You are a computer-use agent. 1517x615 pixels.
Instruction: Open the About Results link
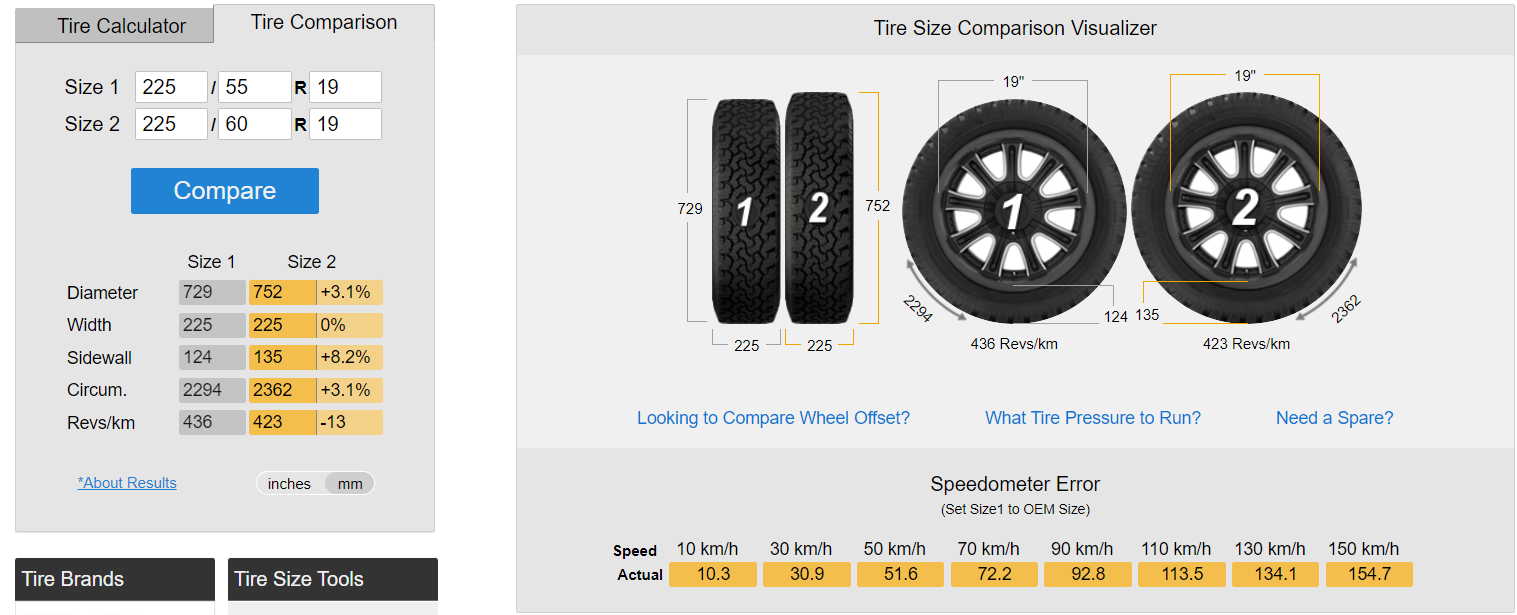point(127,483)
